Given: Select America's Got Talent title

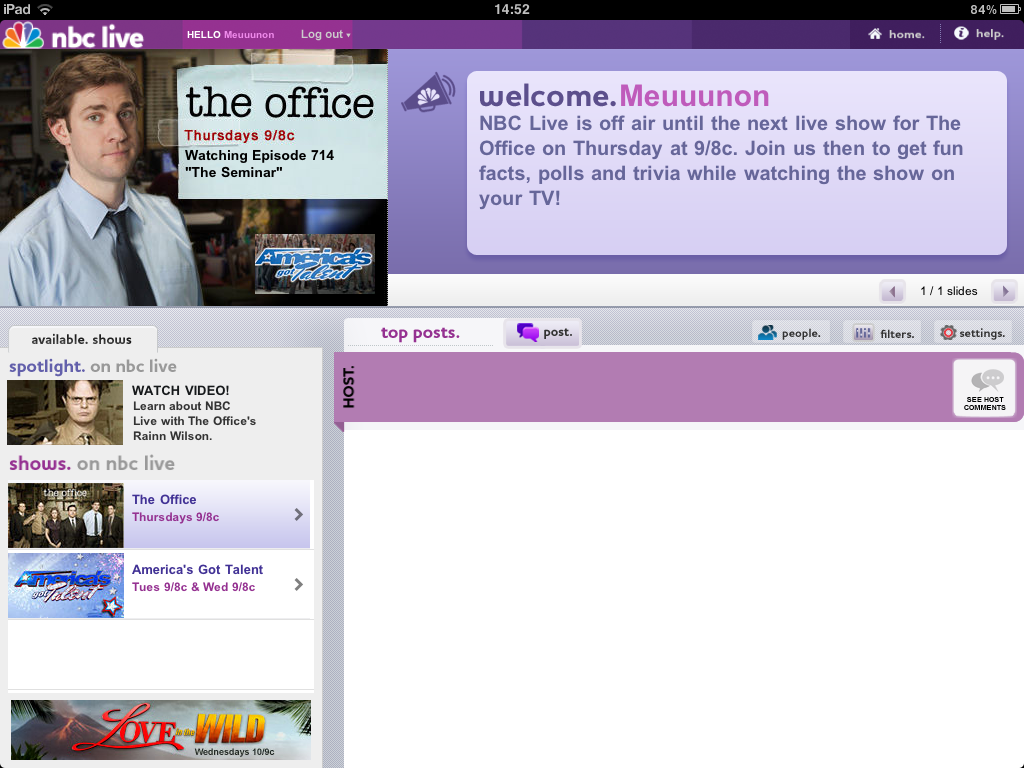Looking at the screenshot, I should click(x=197, y=569).
